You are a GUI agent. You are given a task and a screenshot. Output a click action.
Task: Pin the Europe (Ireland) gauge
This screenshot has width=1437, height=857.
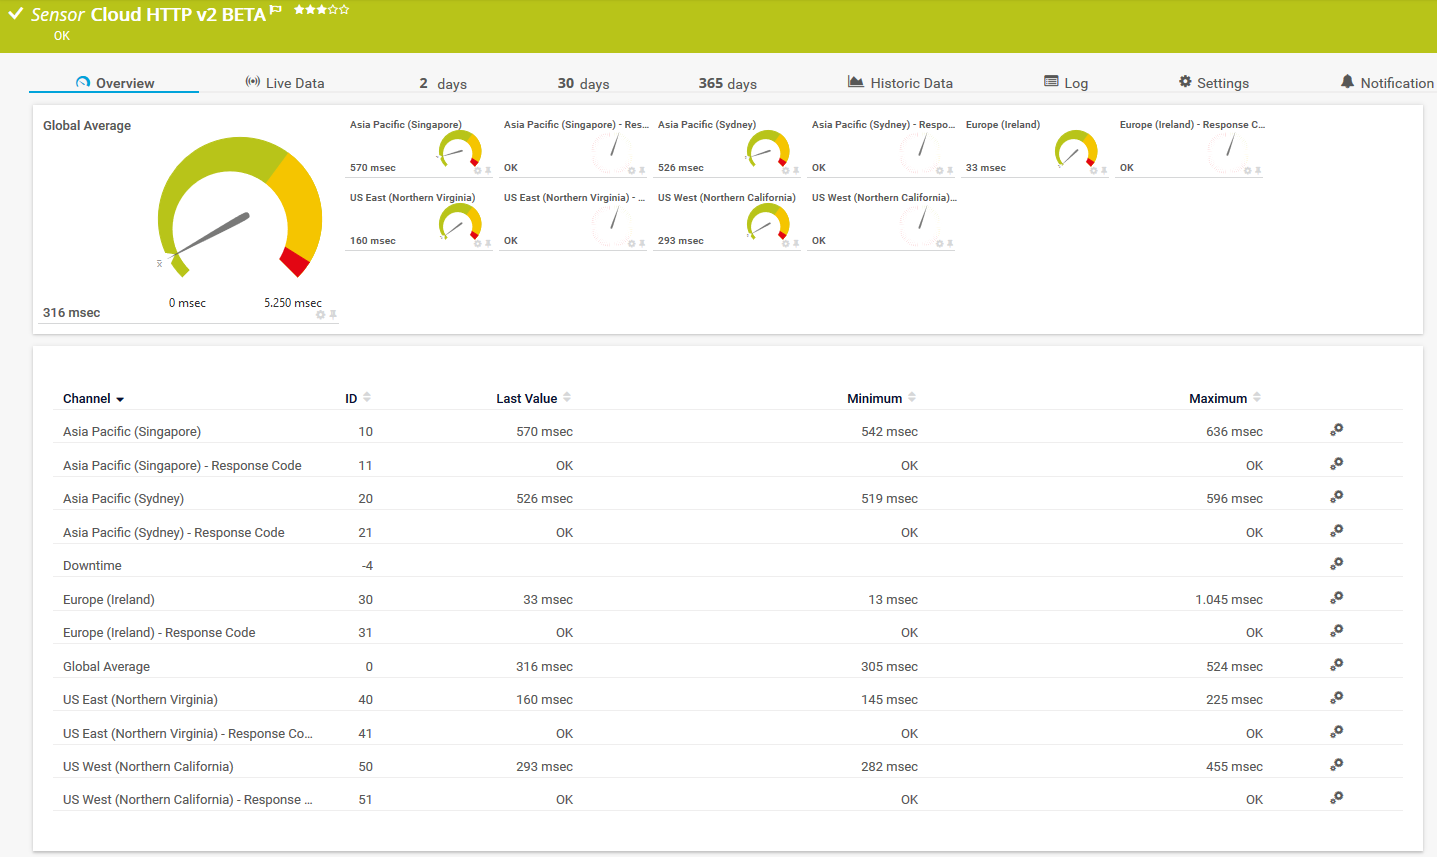click(1102, 171)
